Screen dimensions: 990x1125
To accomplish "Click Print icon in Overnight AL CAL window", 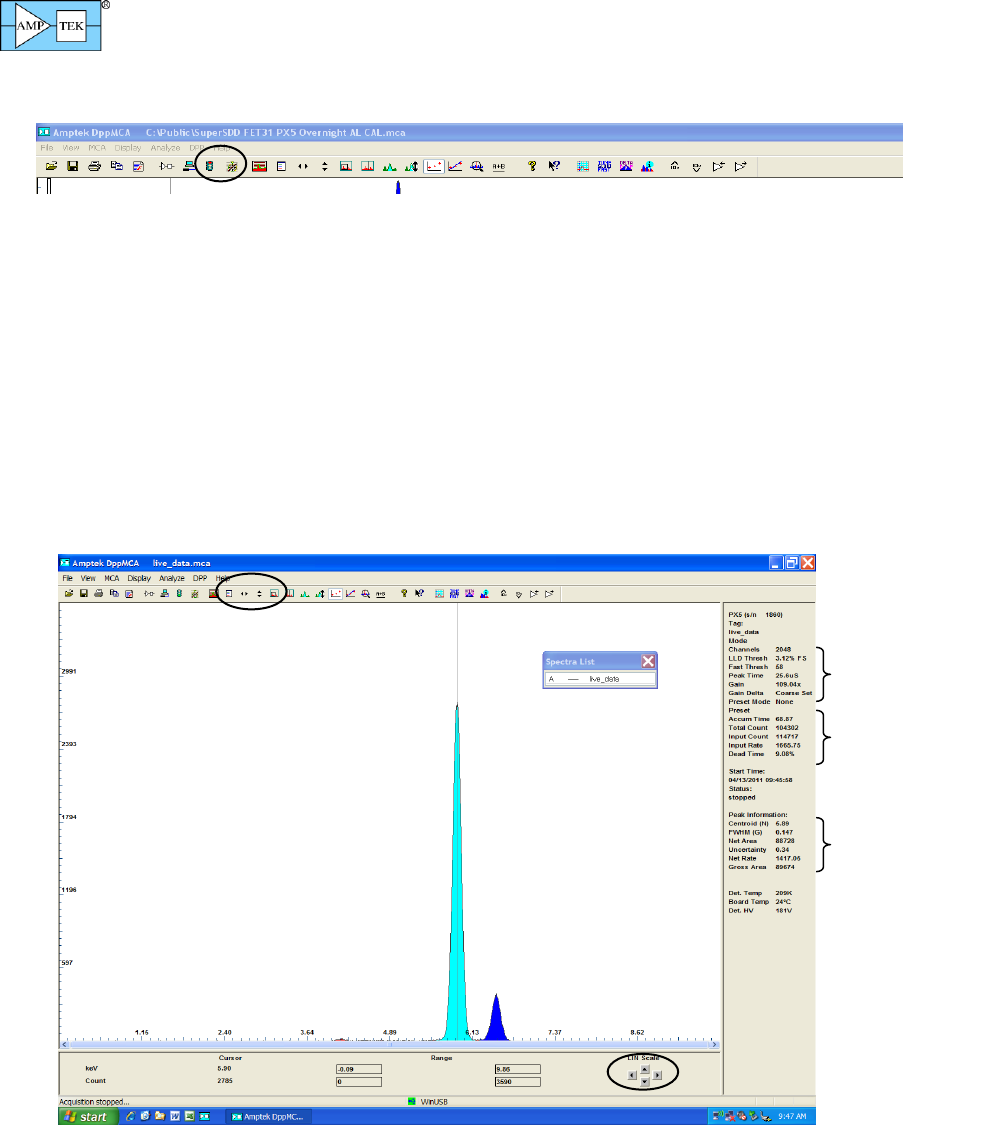I will point(94,166).
